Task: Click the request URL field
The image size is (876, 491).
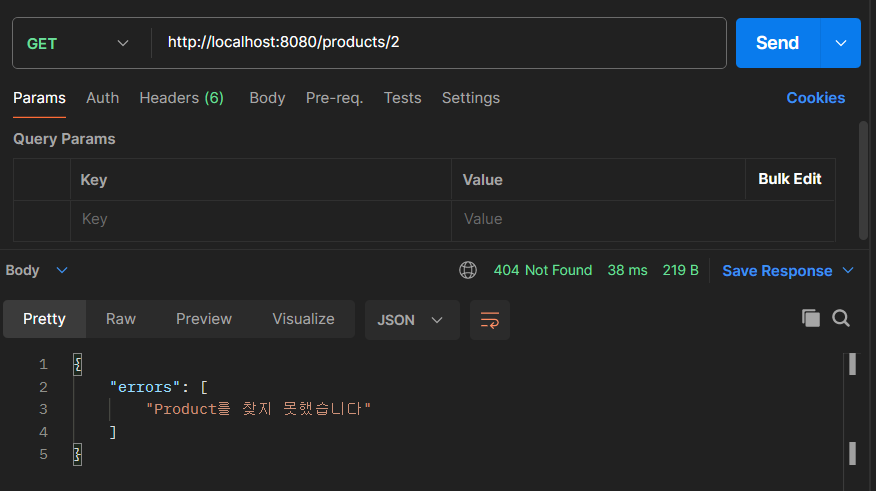Action: [x=439, y=43]
